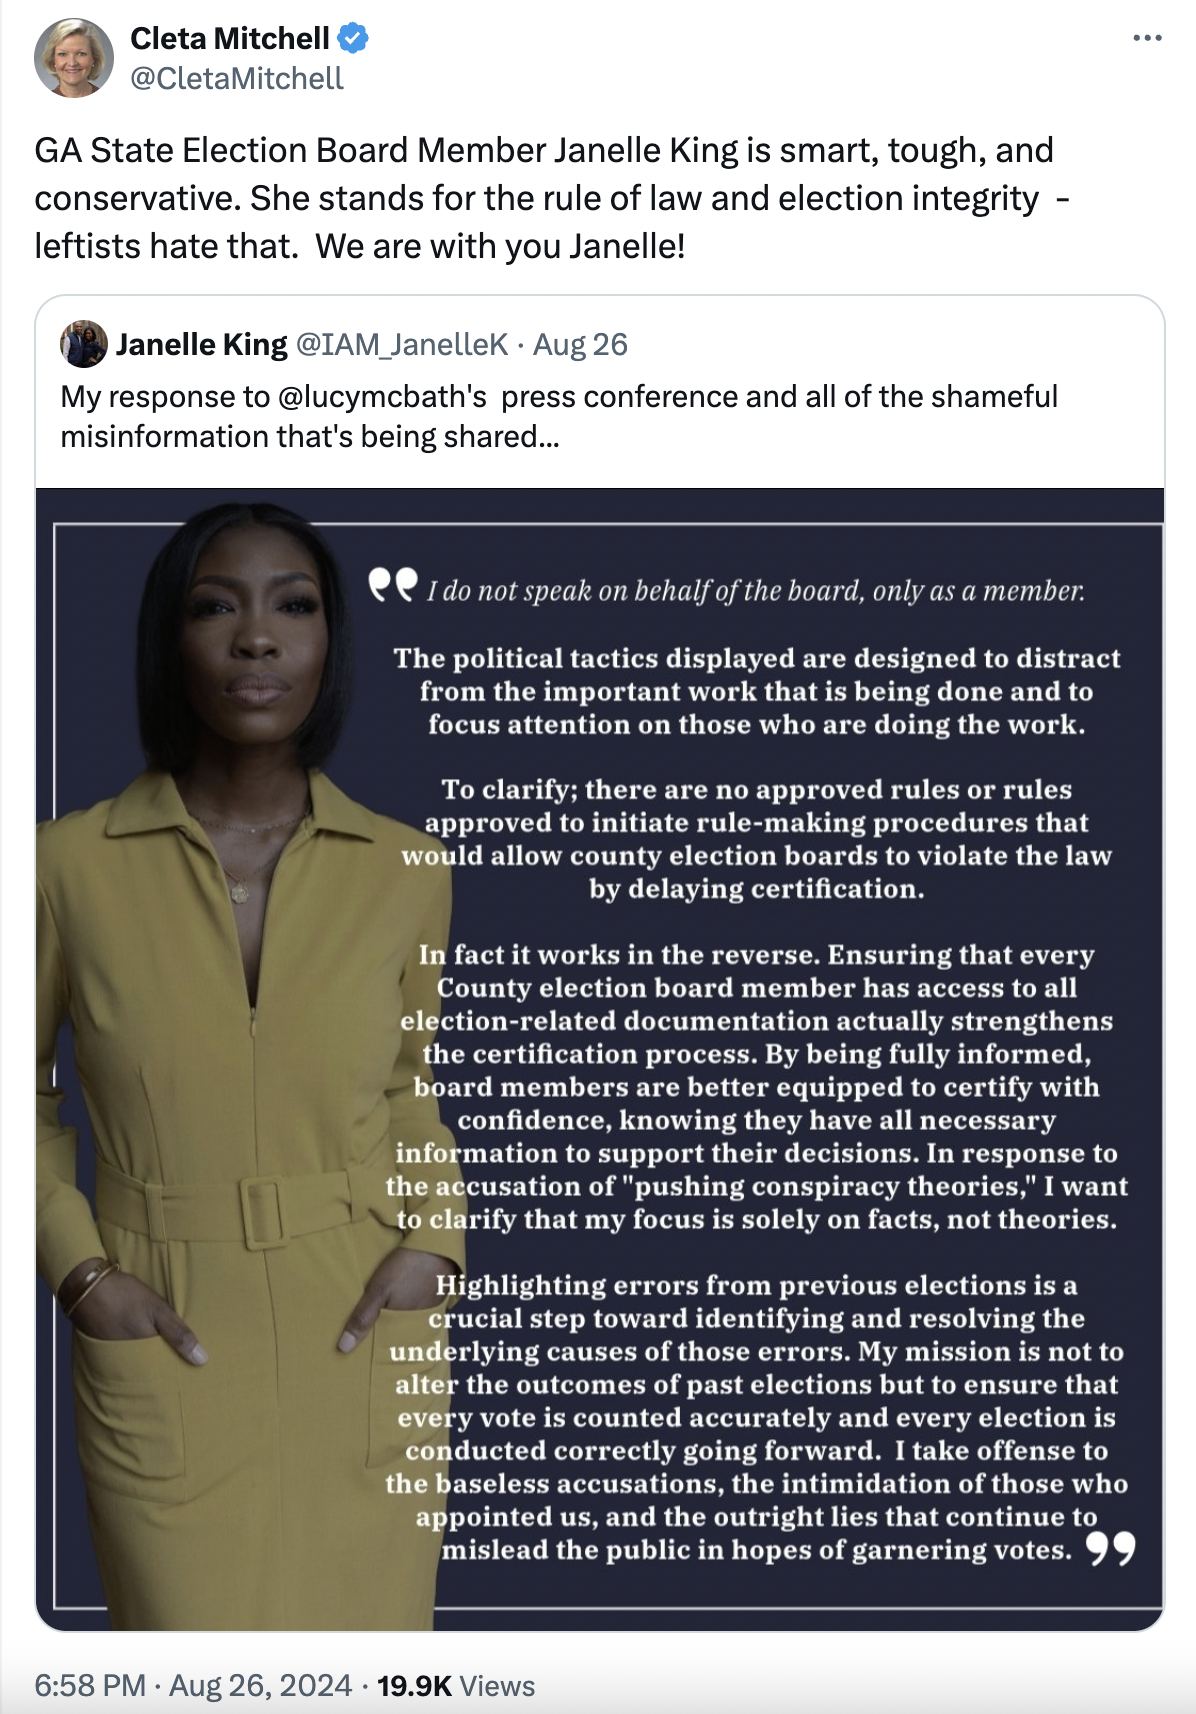This screenshot has height=1714, width=1196.
Task: View the 19.9K Views count
Action: click(456, 1685)
